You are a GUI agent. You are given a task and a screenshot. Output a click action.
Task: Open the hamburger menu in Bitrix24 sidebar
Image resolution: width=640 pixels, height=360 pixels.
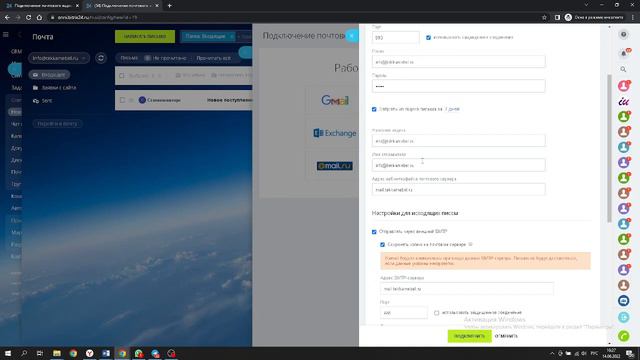pos(6,35)
